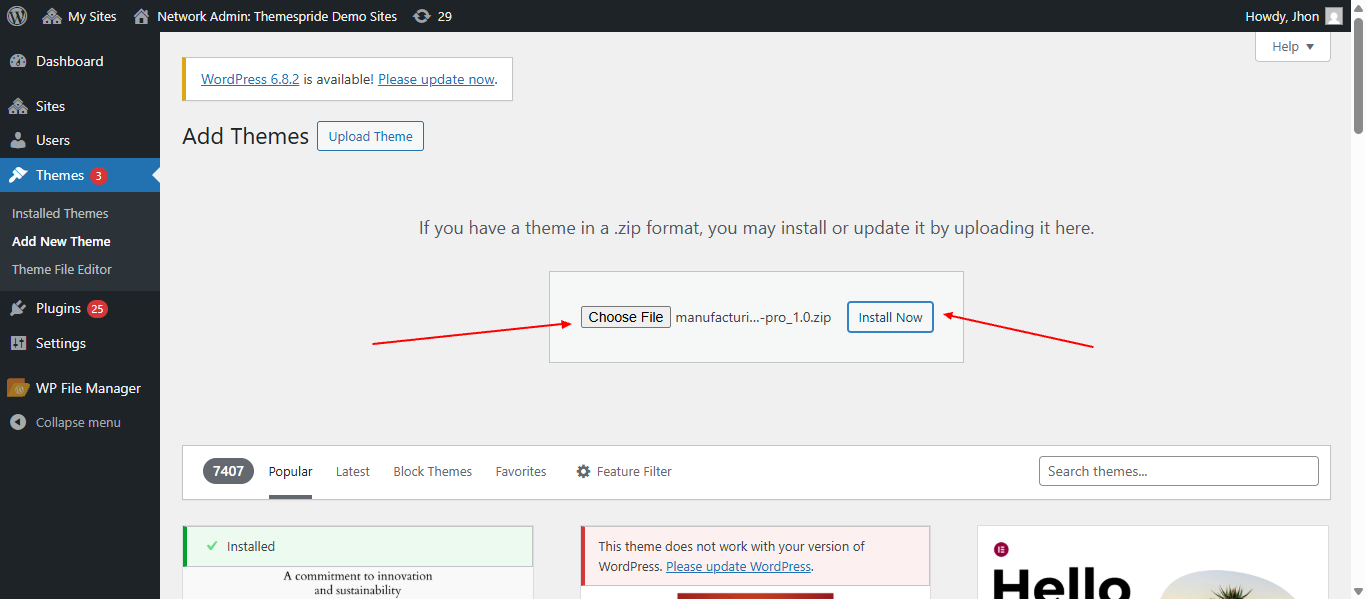Switch to the Block Themes tab
Screen dimensions: 1366x599
pyautogui.click(x=432, y=471)
